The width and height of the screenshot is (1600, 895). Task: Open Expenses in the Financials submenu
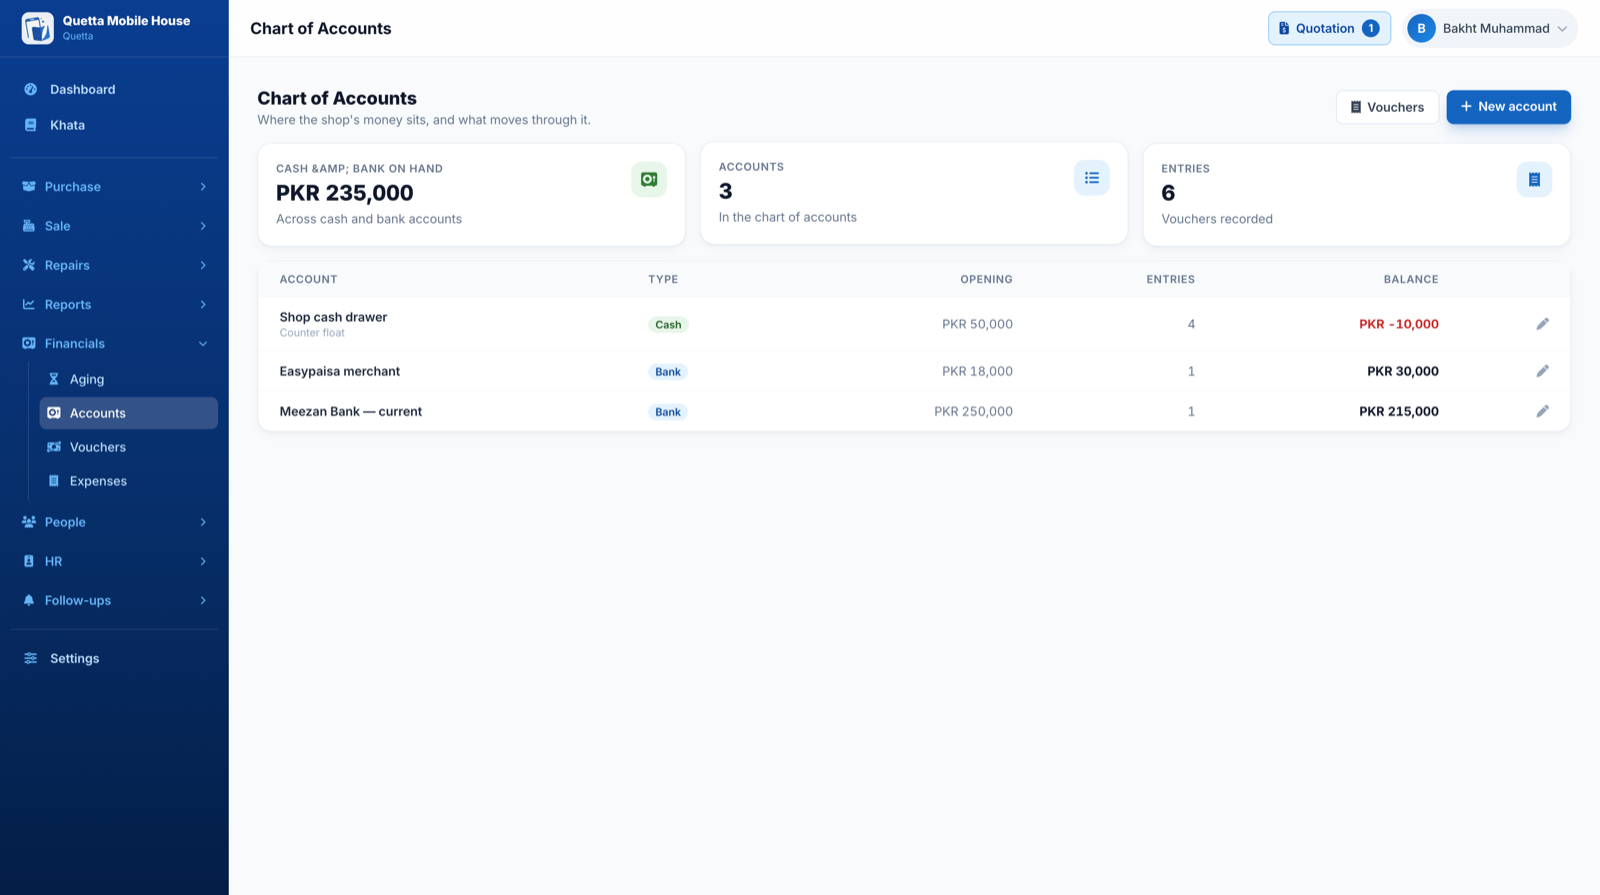coord(128,481)
